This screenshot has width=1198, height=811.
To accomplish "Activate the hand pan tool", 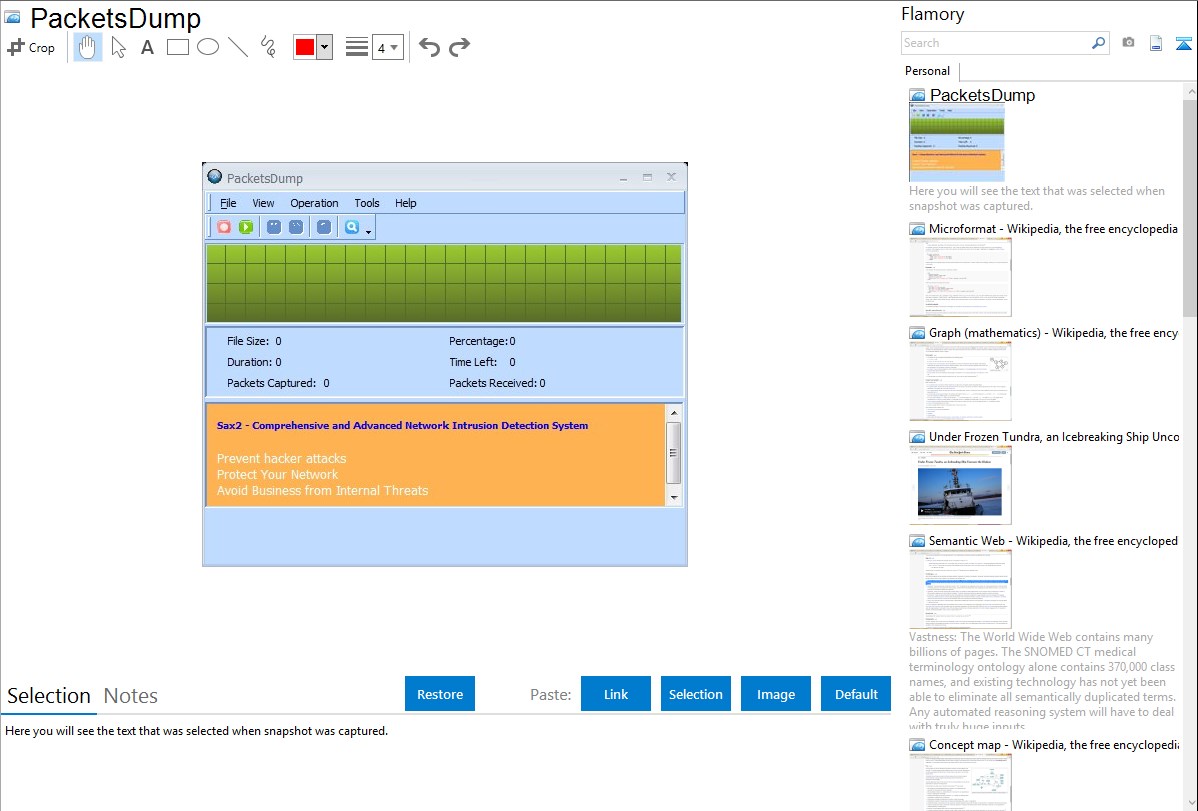I will [x=88, y=47].
